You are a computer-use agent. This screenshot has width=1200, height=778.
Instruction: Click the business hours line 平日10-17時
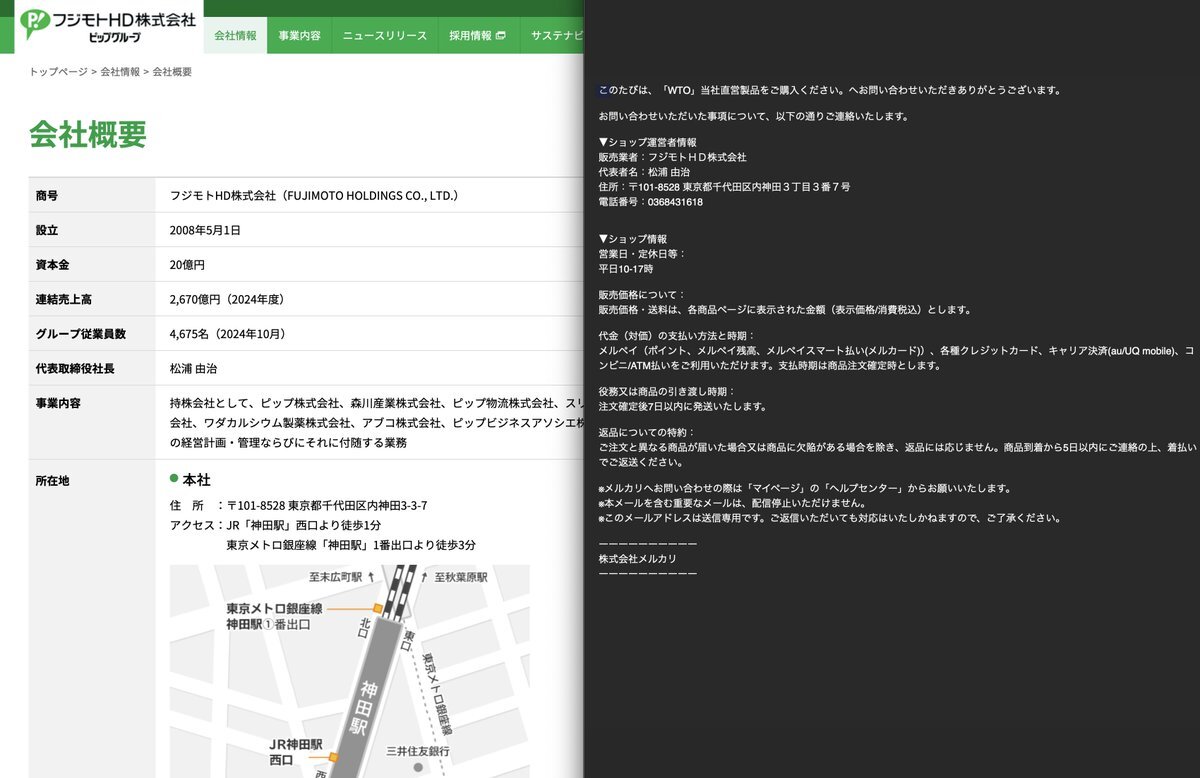tap(625, 269)
